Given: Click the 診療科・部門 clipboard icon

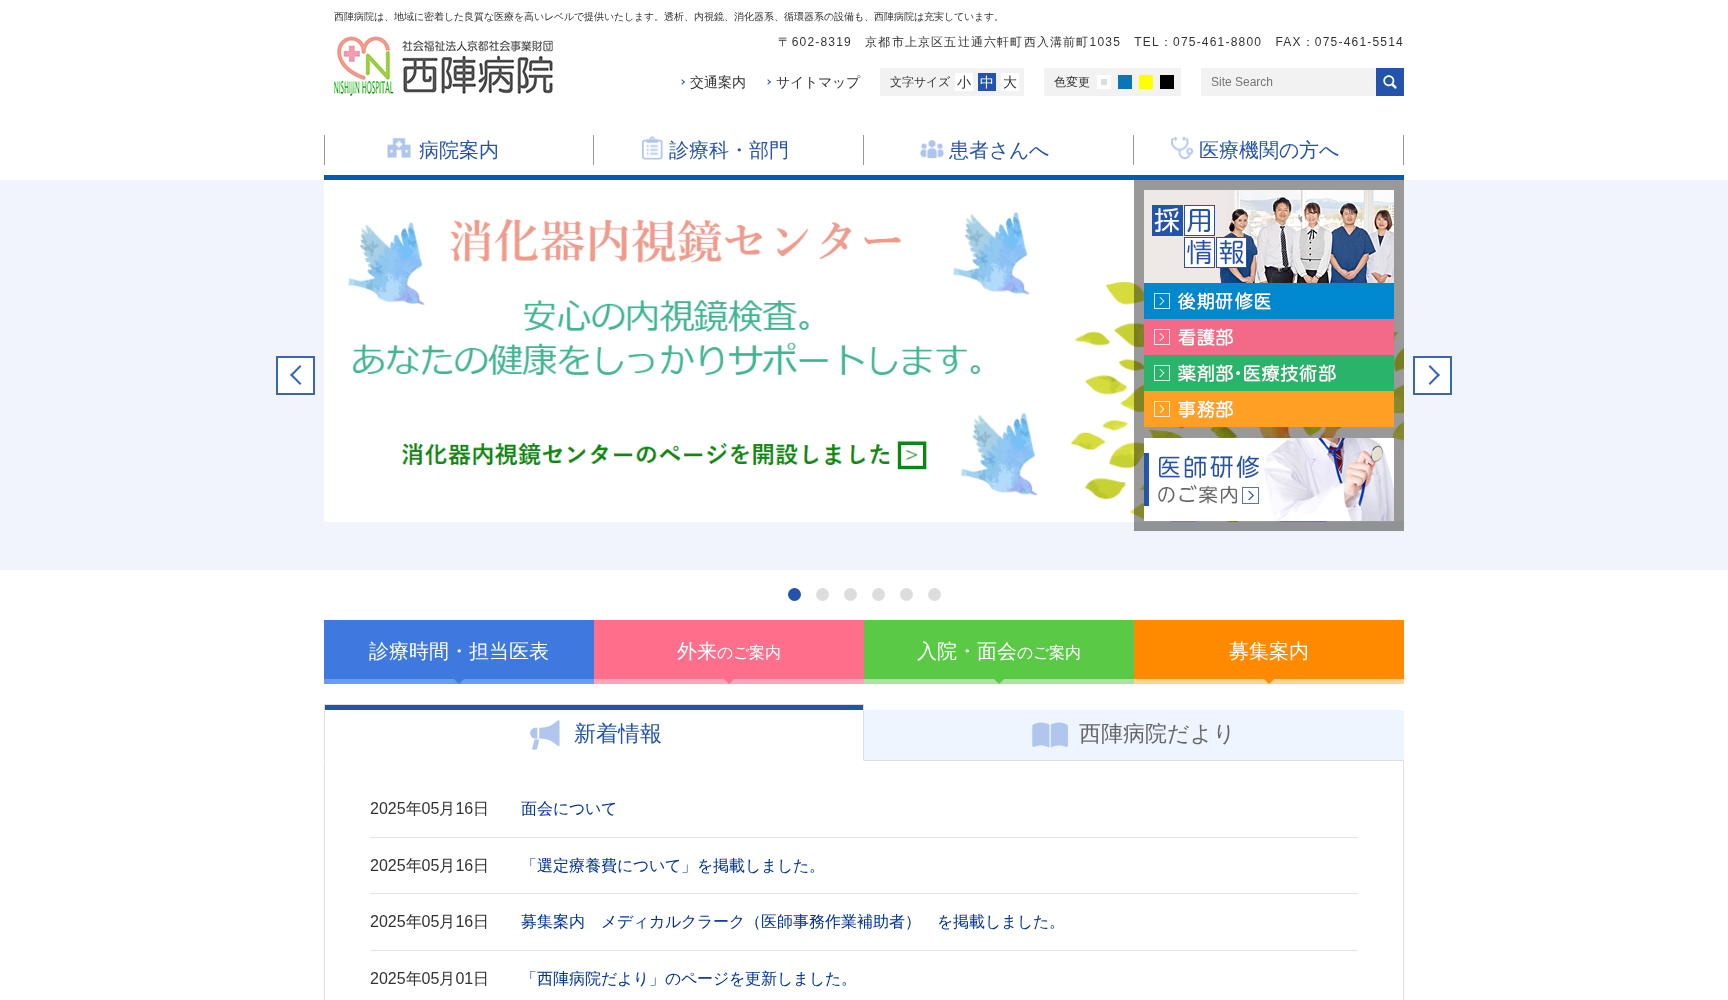Looking at the screenshot, I should (x=652, y=149).
